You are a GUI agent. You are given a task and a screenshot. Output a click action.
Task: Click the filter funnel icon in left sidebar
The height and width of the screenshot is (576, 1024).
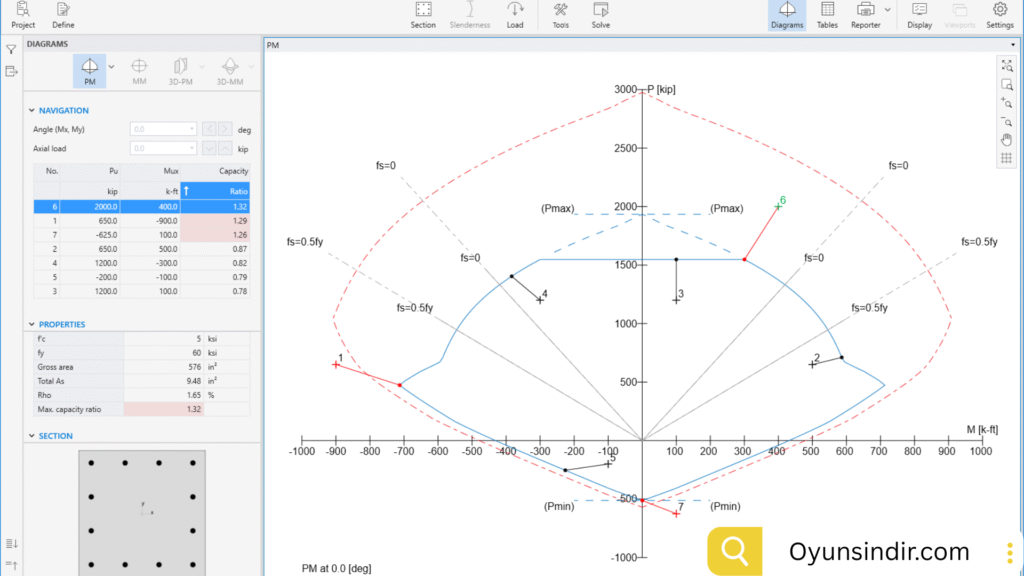[11, 49]
